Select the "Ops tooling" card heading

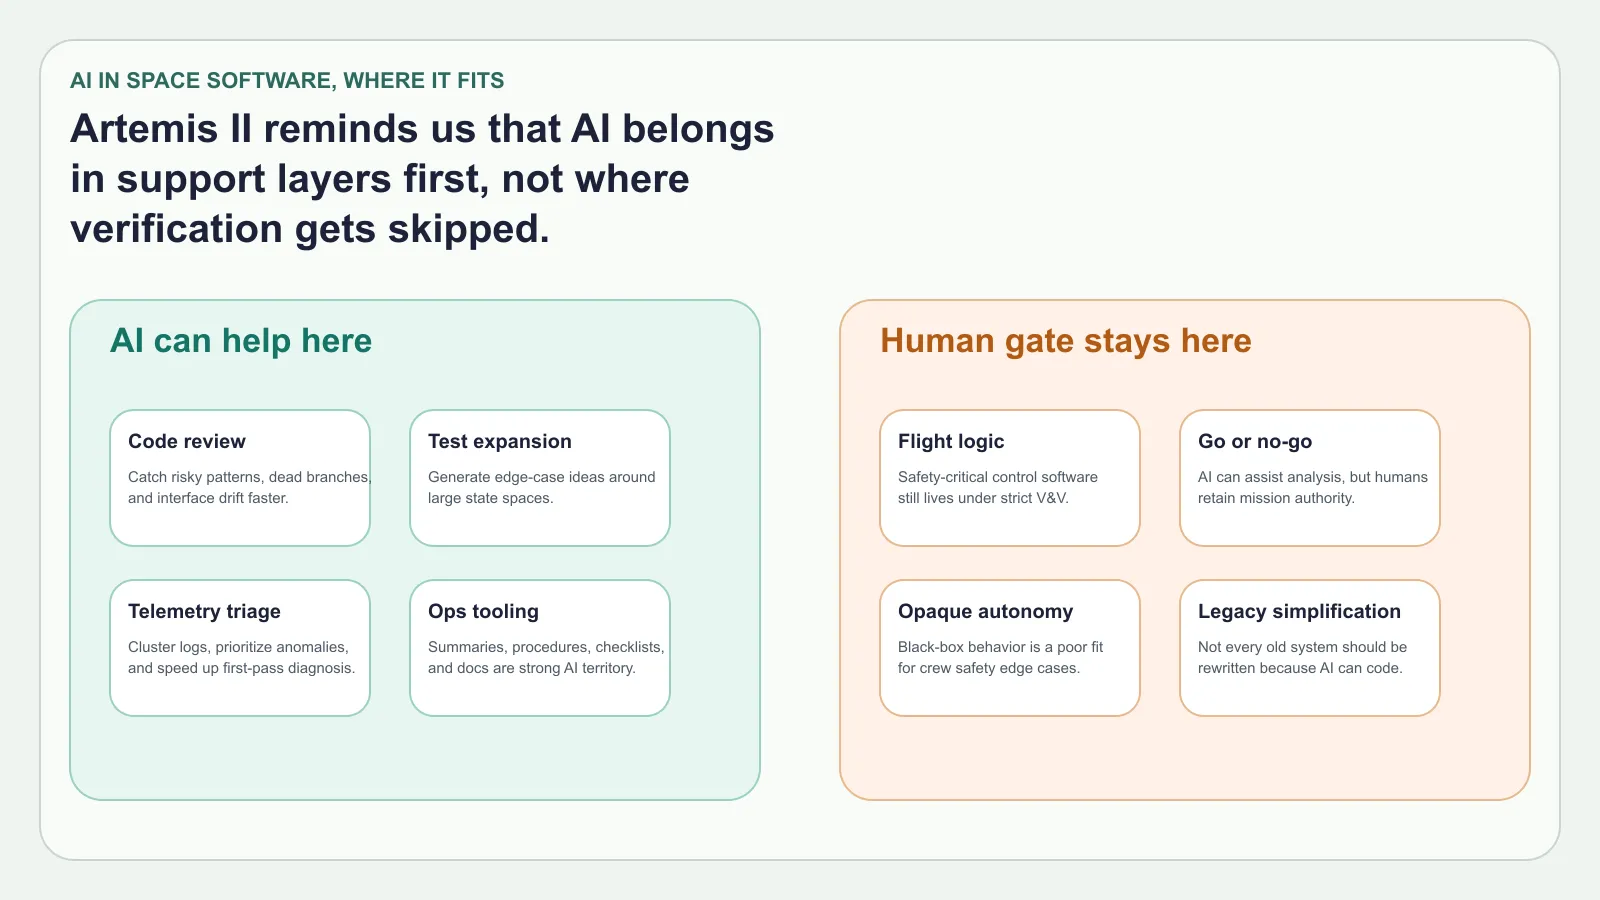pos(483,611)
